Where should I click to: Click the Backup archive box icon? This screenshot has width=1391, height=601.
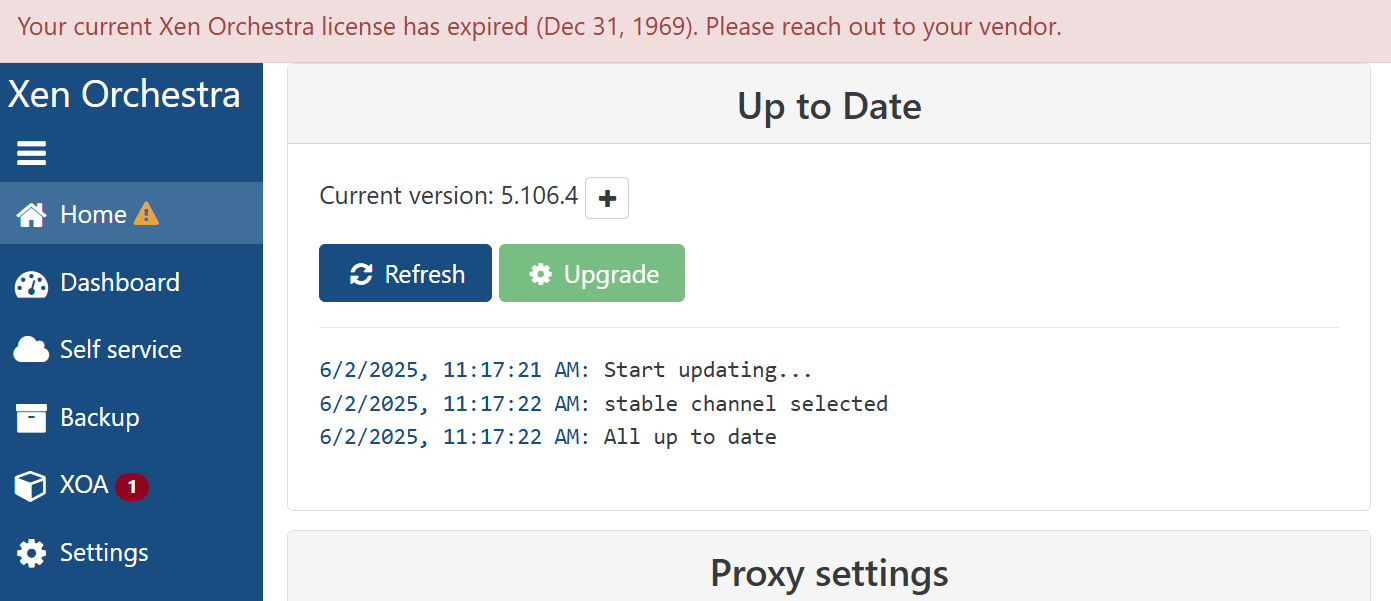(31, 418)
